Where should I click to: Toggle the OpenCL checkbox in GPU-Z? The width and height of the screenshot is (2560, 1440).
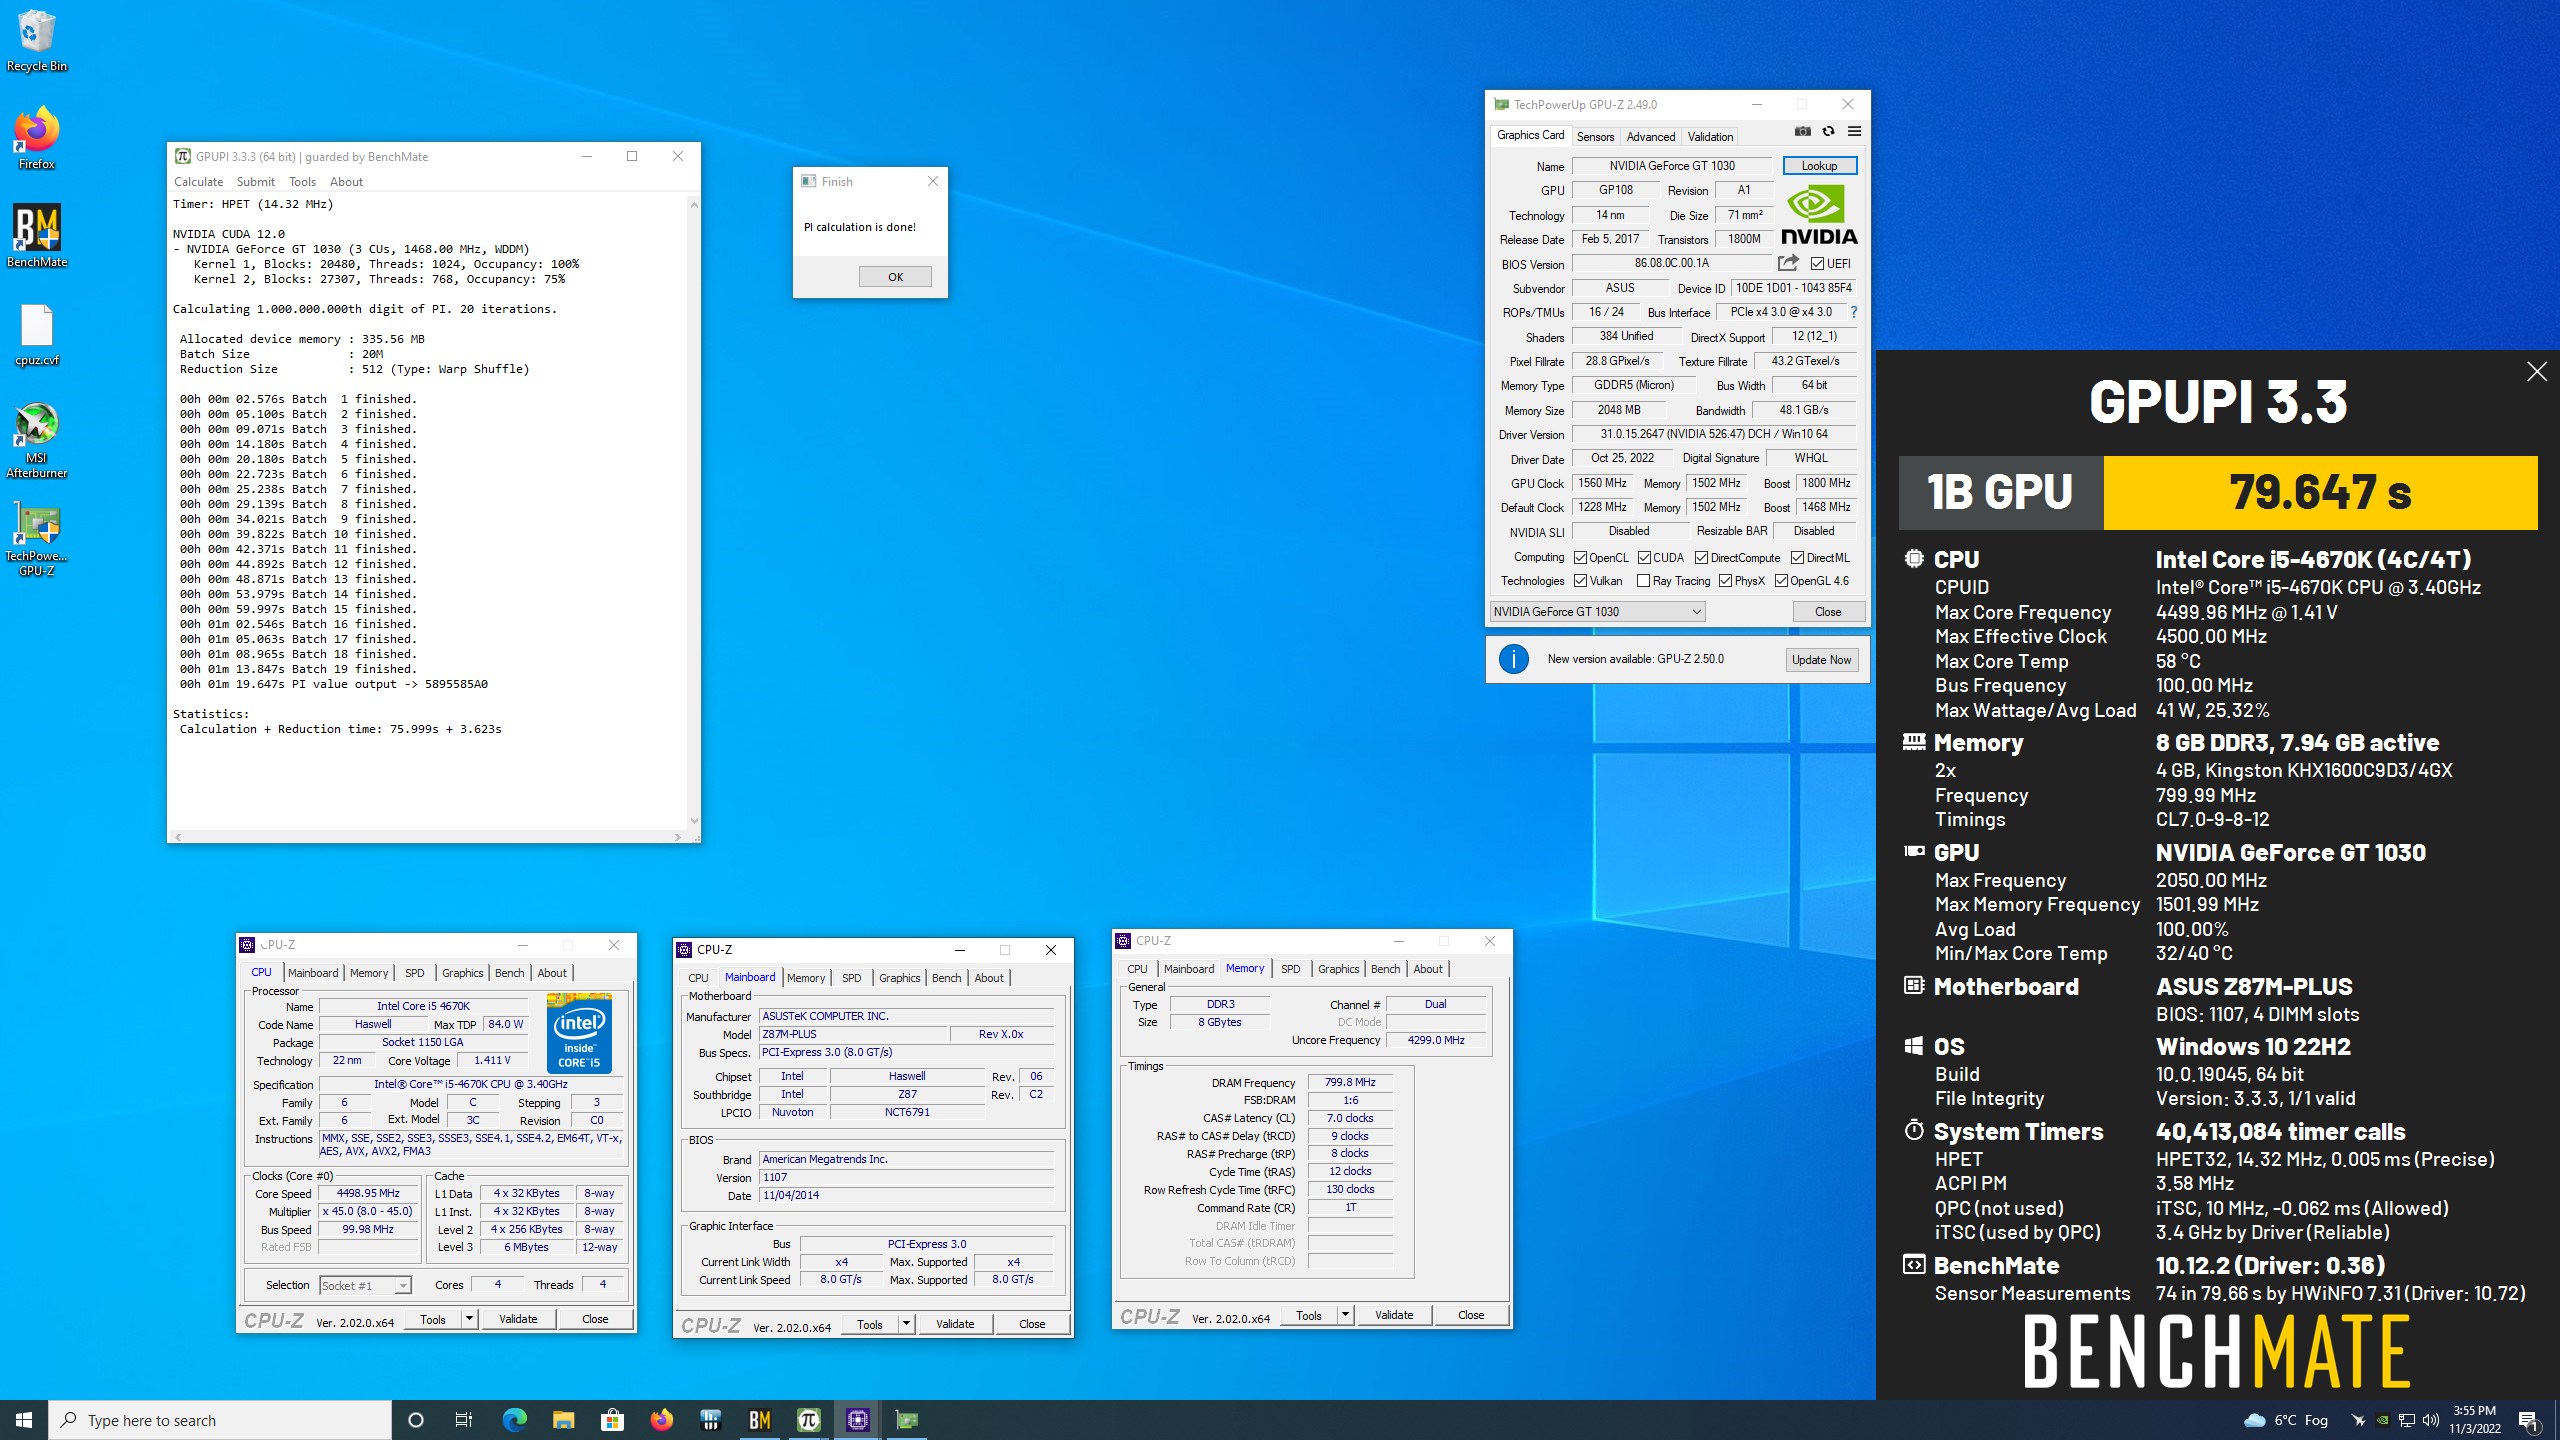click(x=1581, y=558)
